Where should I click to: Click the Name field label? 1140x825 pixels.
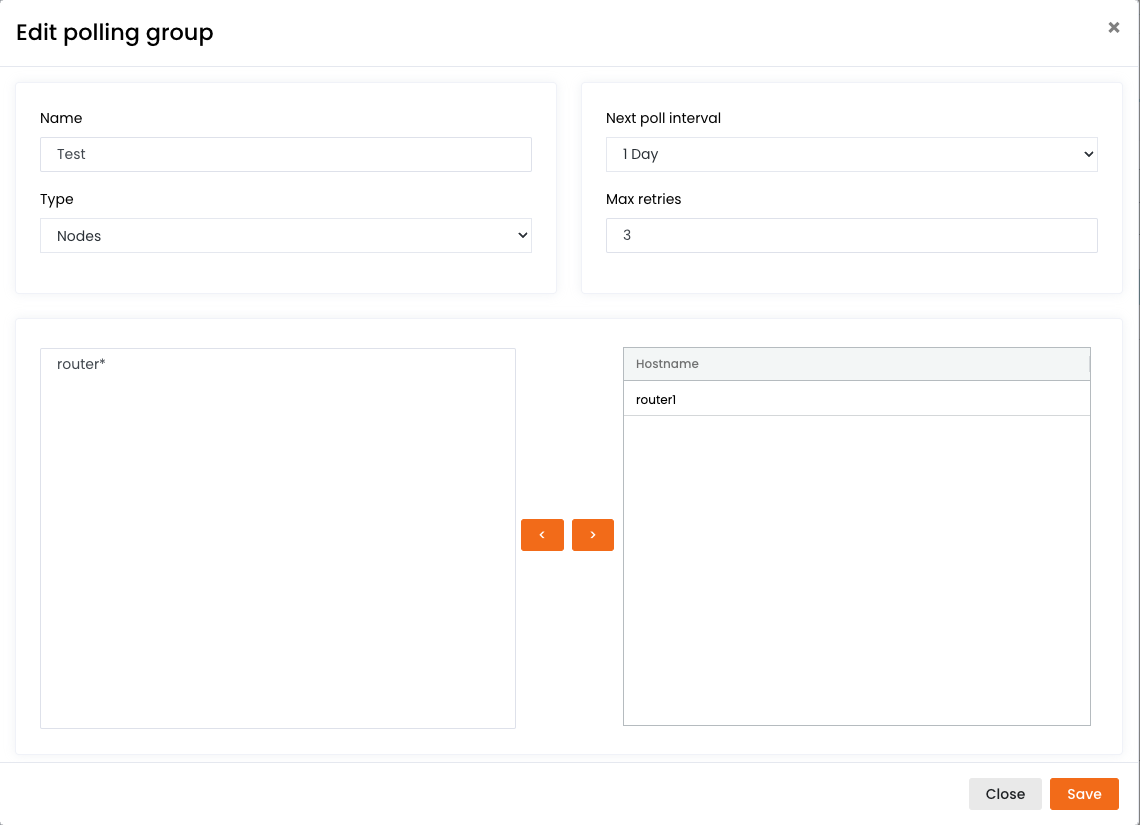pos(61,118)
